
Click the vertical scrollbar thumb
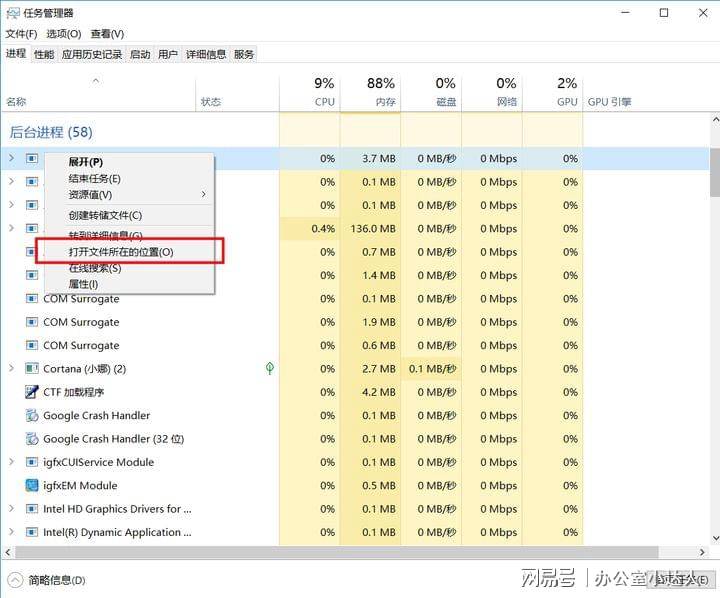[715, 172]
